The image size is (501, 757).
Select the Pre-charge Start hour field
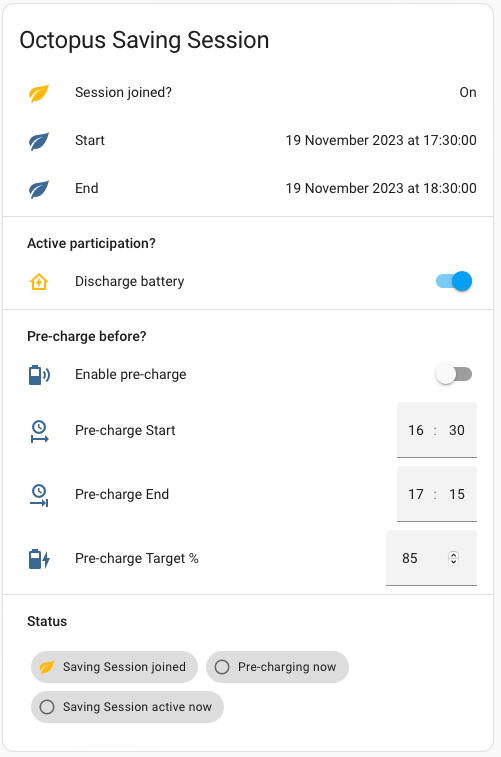click(416, 430)
